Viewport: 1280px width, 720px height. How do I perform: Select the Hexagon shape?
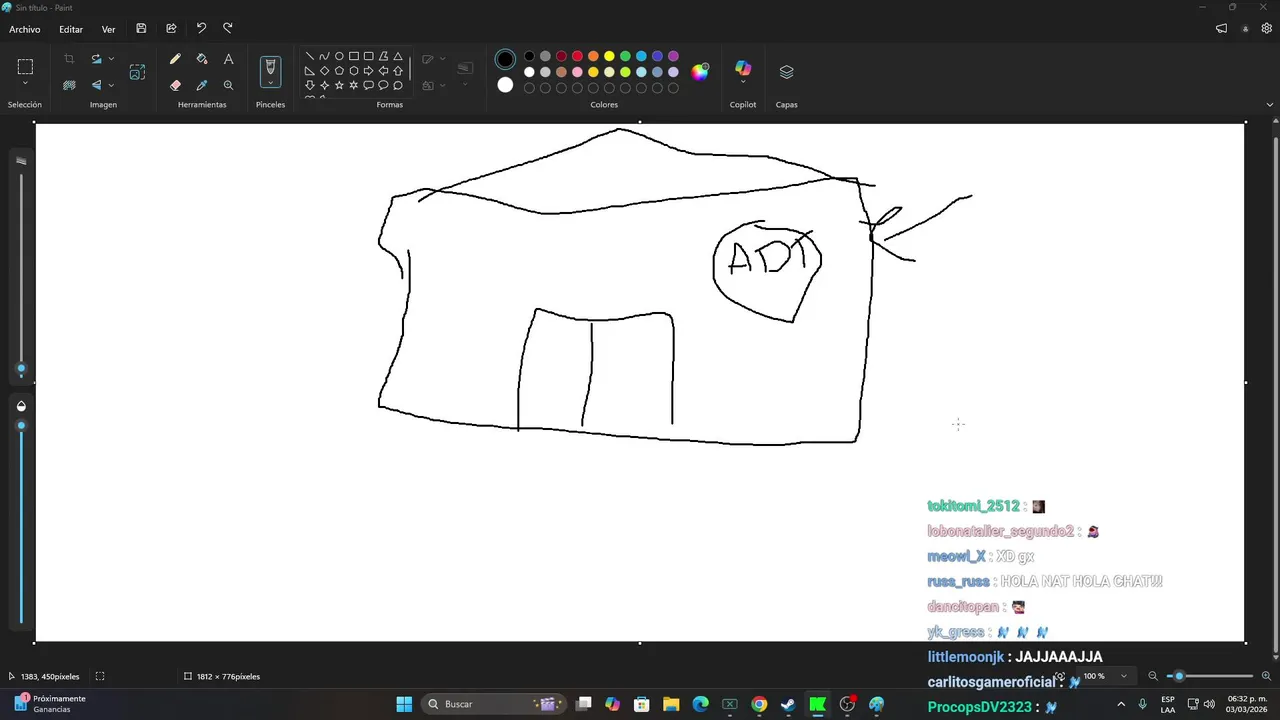[x=354, y=71]
